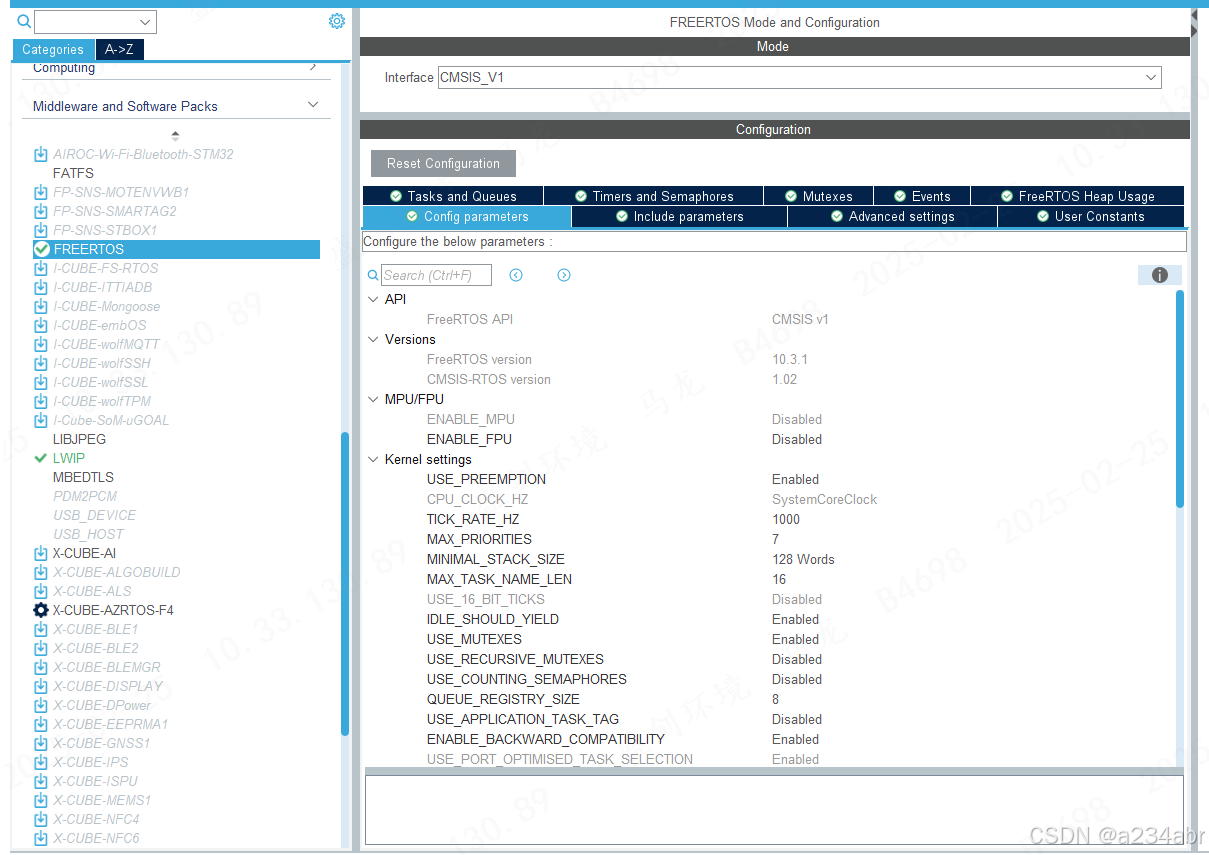
Task: Open the Tasks and Queues tab
Action: tap(453, 196)
